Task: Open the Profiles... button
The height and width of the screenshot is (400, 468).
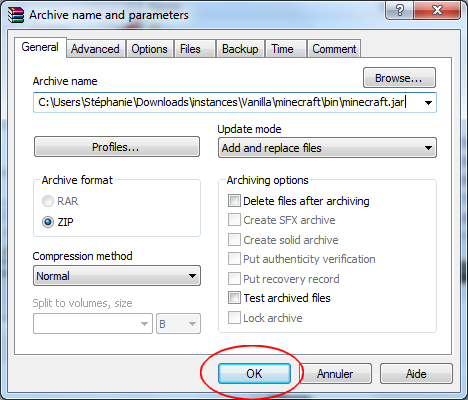Action: 117,147
